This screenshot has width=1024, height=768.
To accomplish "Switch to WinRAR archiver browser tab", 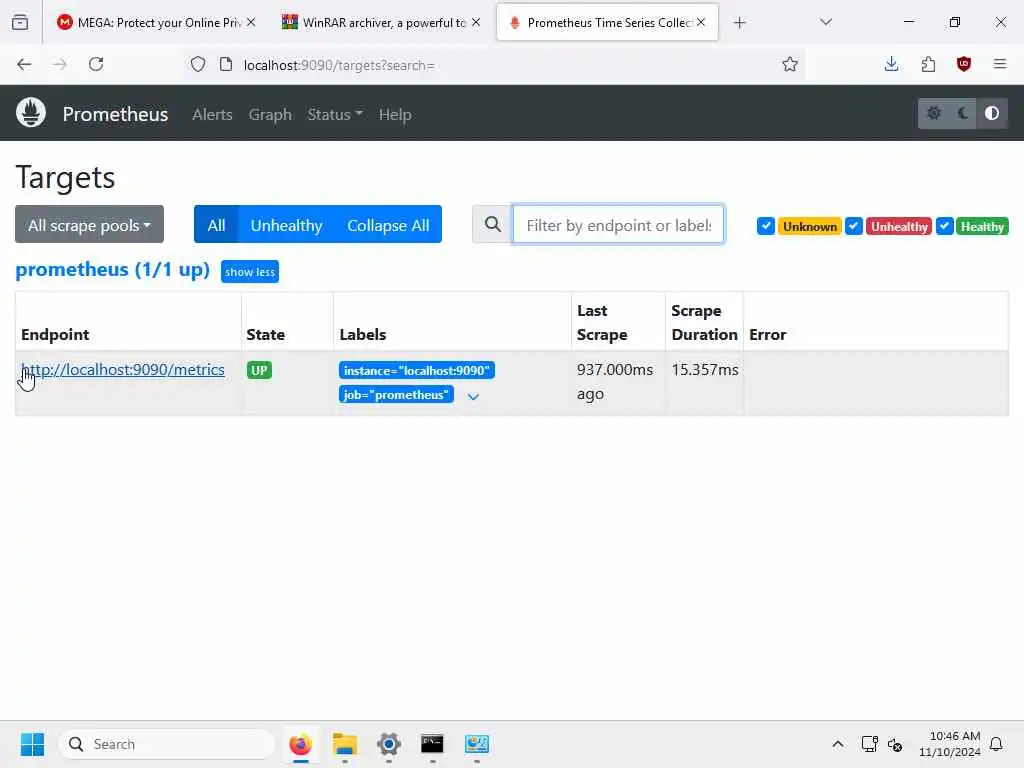I will click(x=382, y=22).
